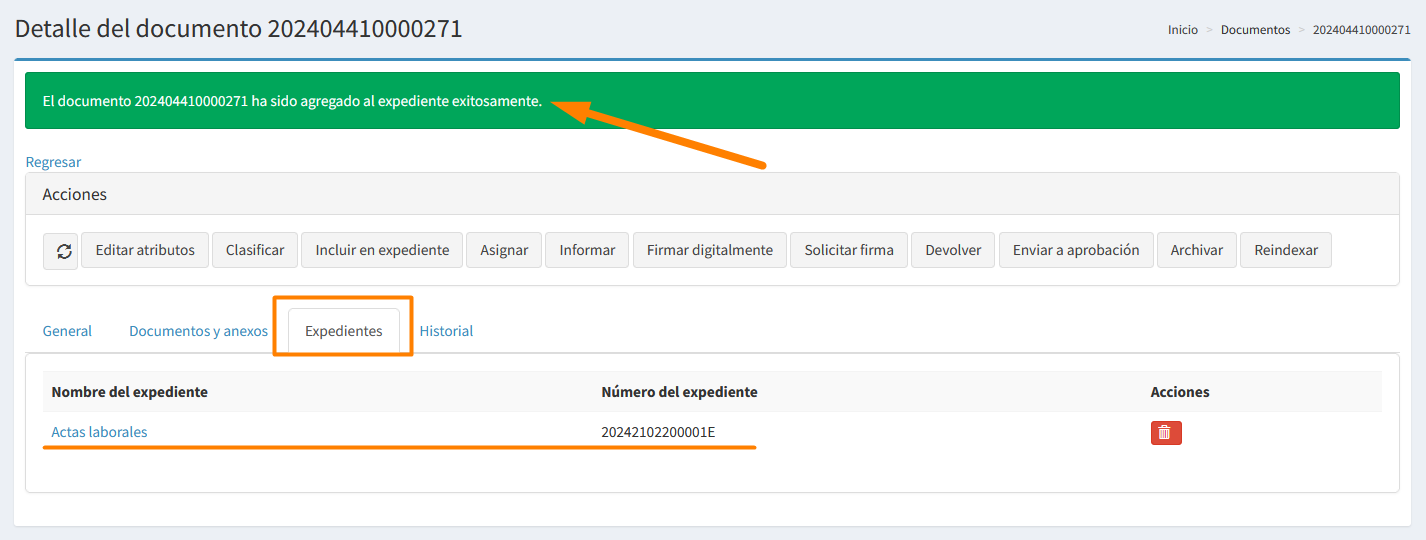Click the Acciones panel heading
The image size is (1426, 540).
point(74,194)
